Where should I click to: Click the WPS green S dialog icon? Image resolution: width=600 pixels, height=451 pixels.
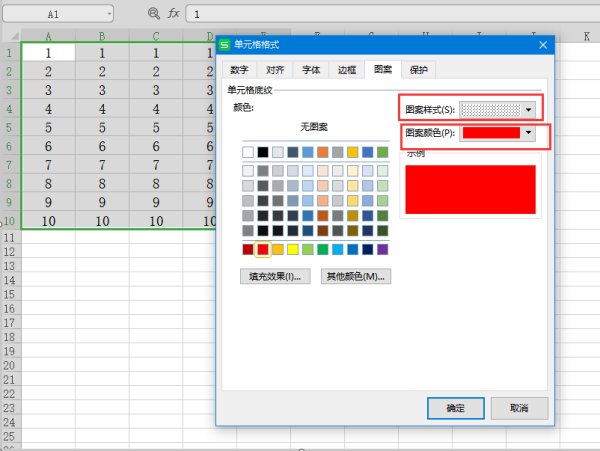coord(224,45)
